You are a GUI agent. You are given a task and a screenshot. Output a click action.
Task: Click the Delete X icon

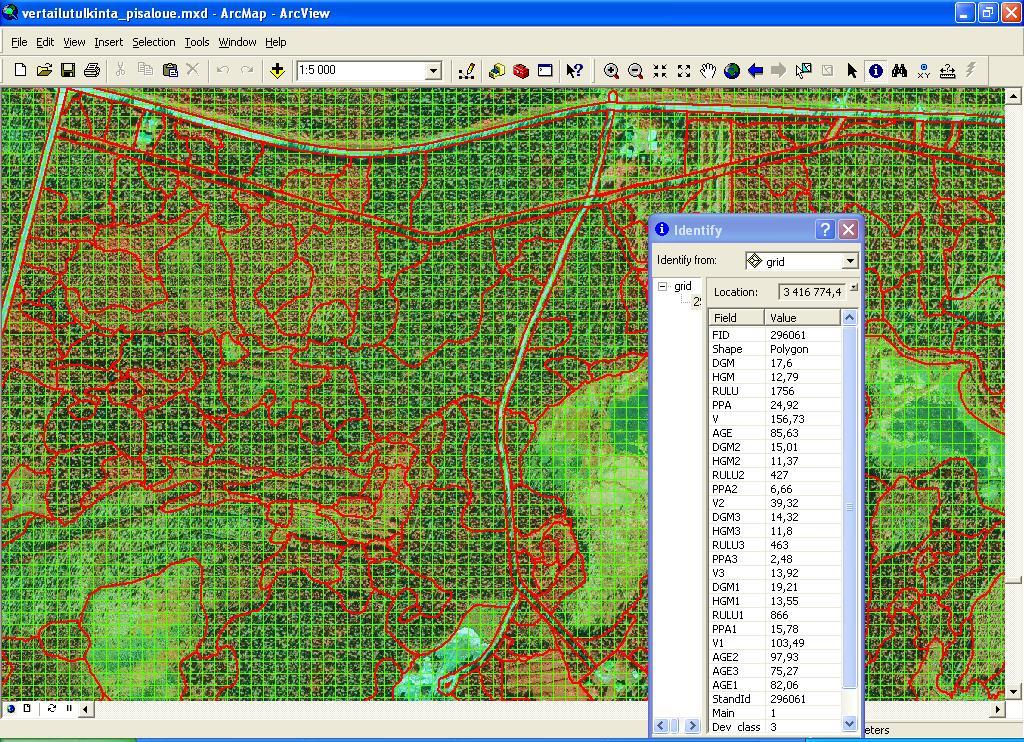(193, 69)
